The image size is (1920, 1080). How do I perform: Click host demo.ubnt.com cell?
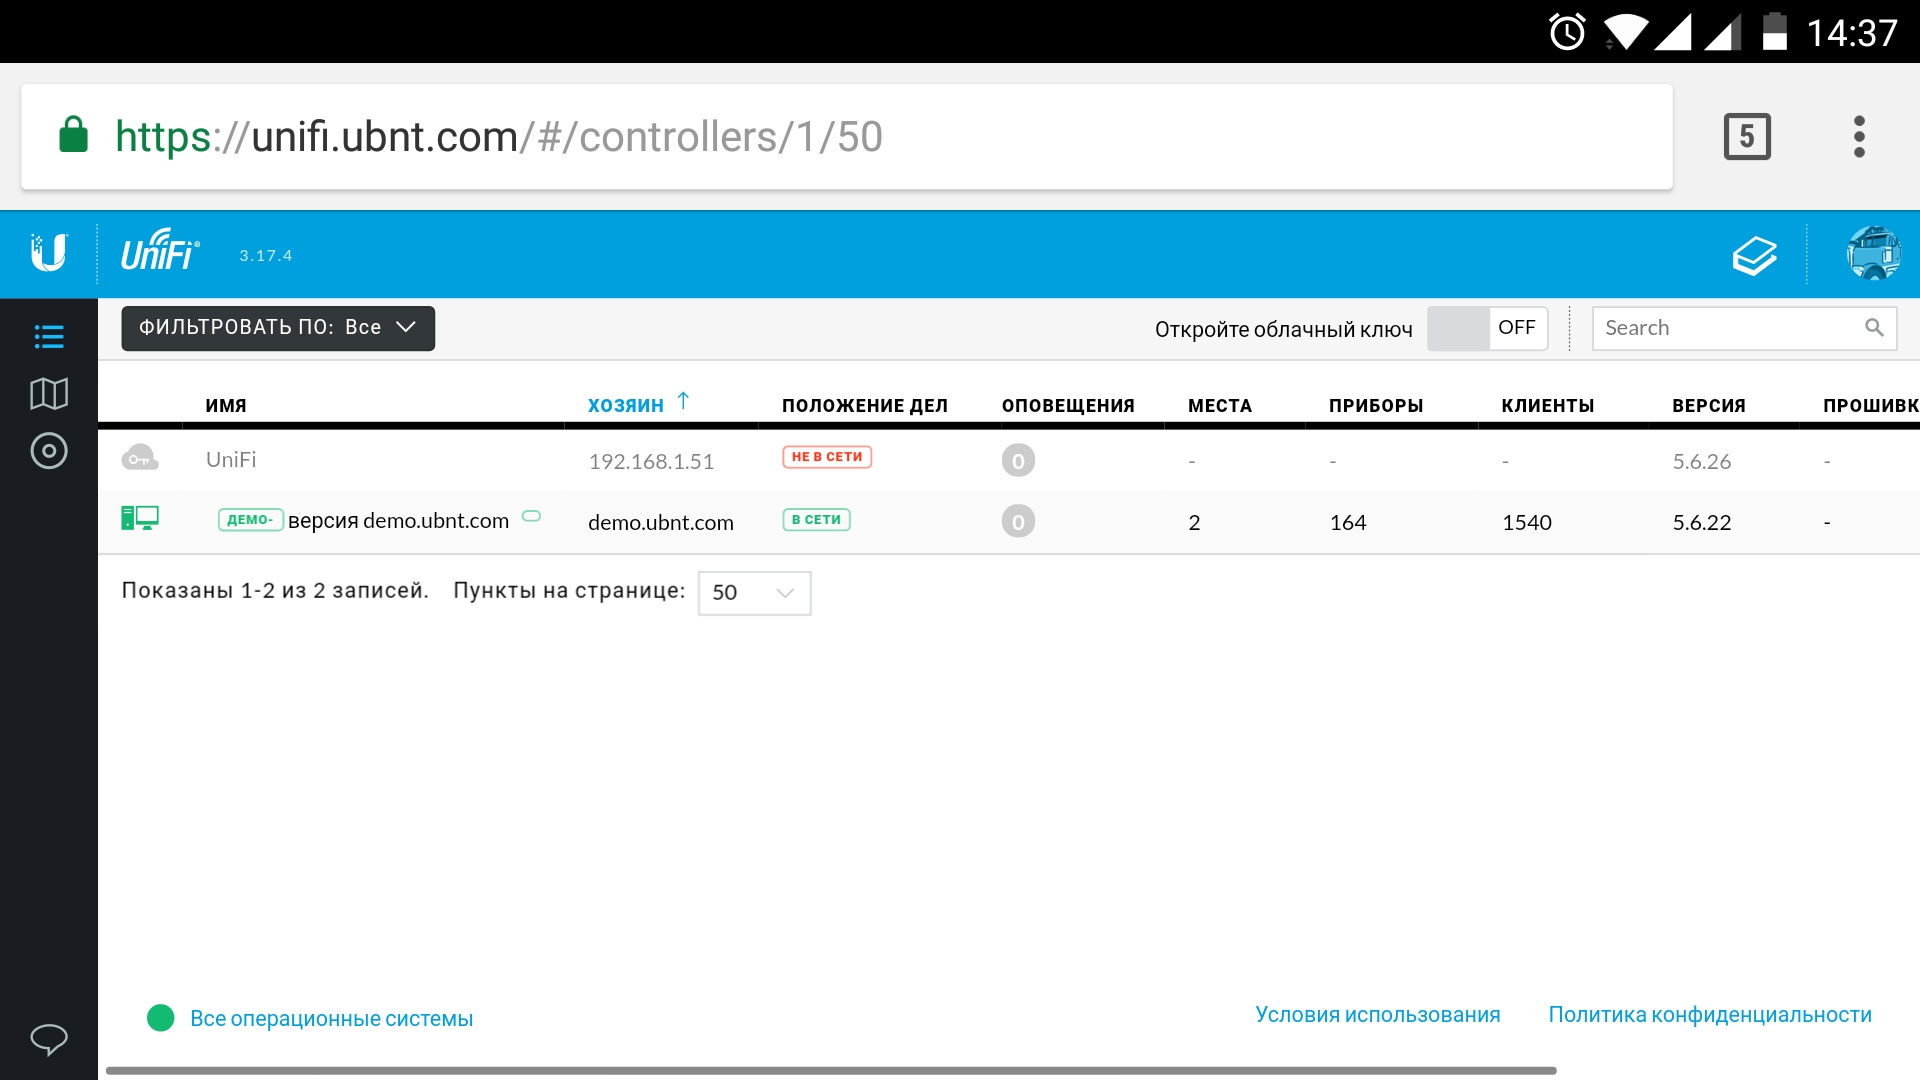661,523
